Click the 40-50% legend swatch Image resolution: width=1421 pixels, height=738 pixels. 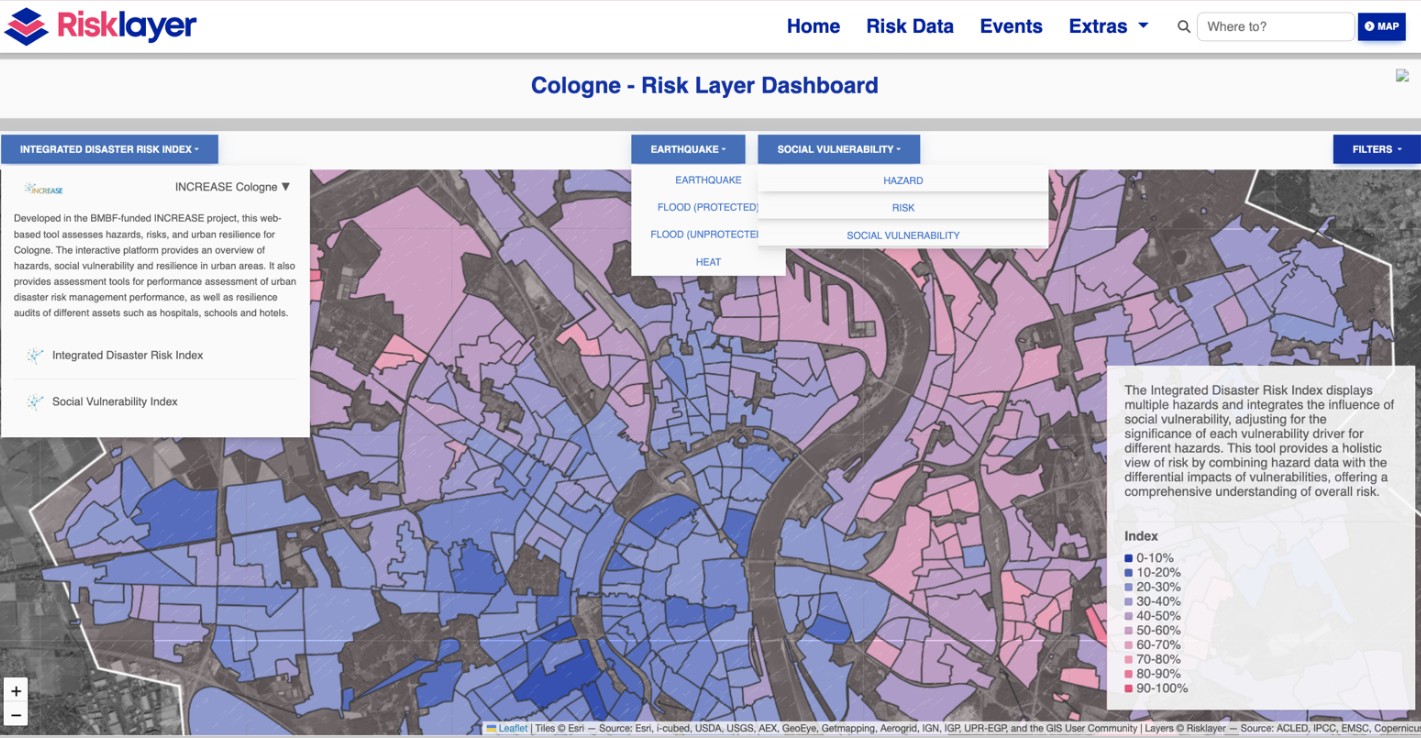1129,616
